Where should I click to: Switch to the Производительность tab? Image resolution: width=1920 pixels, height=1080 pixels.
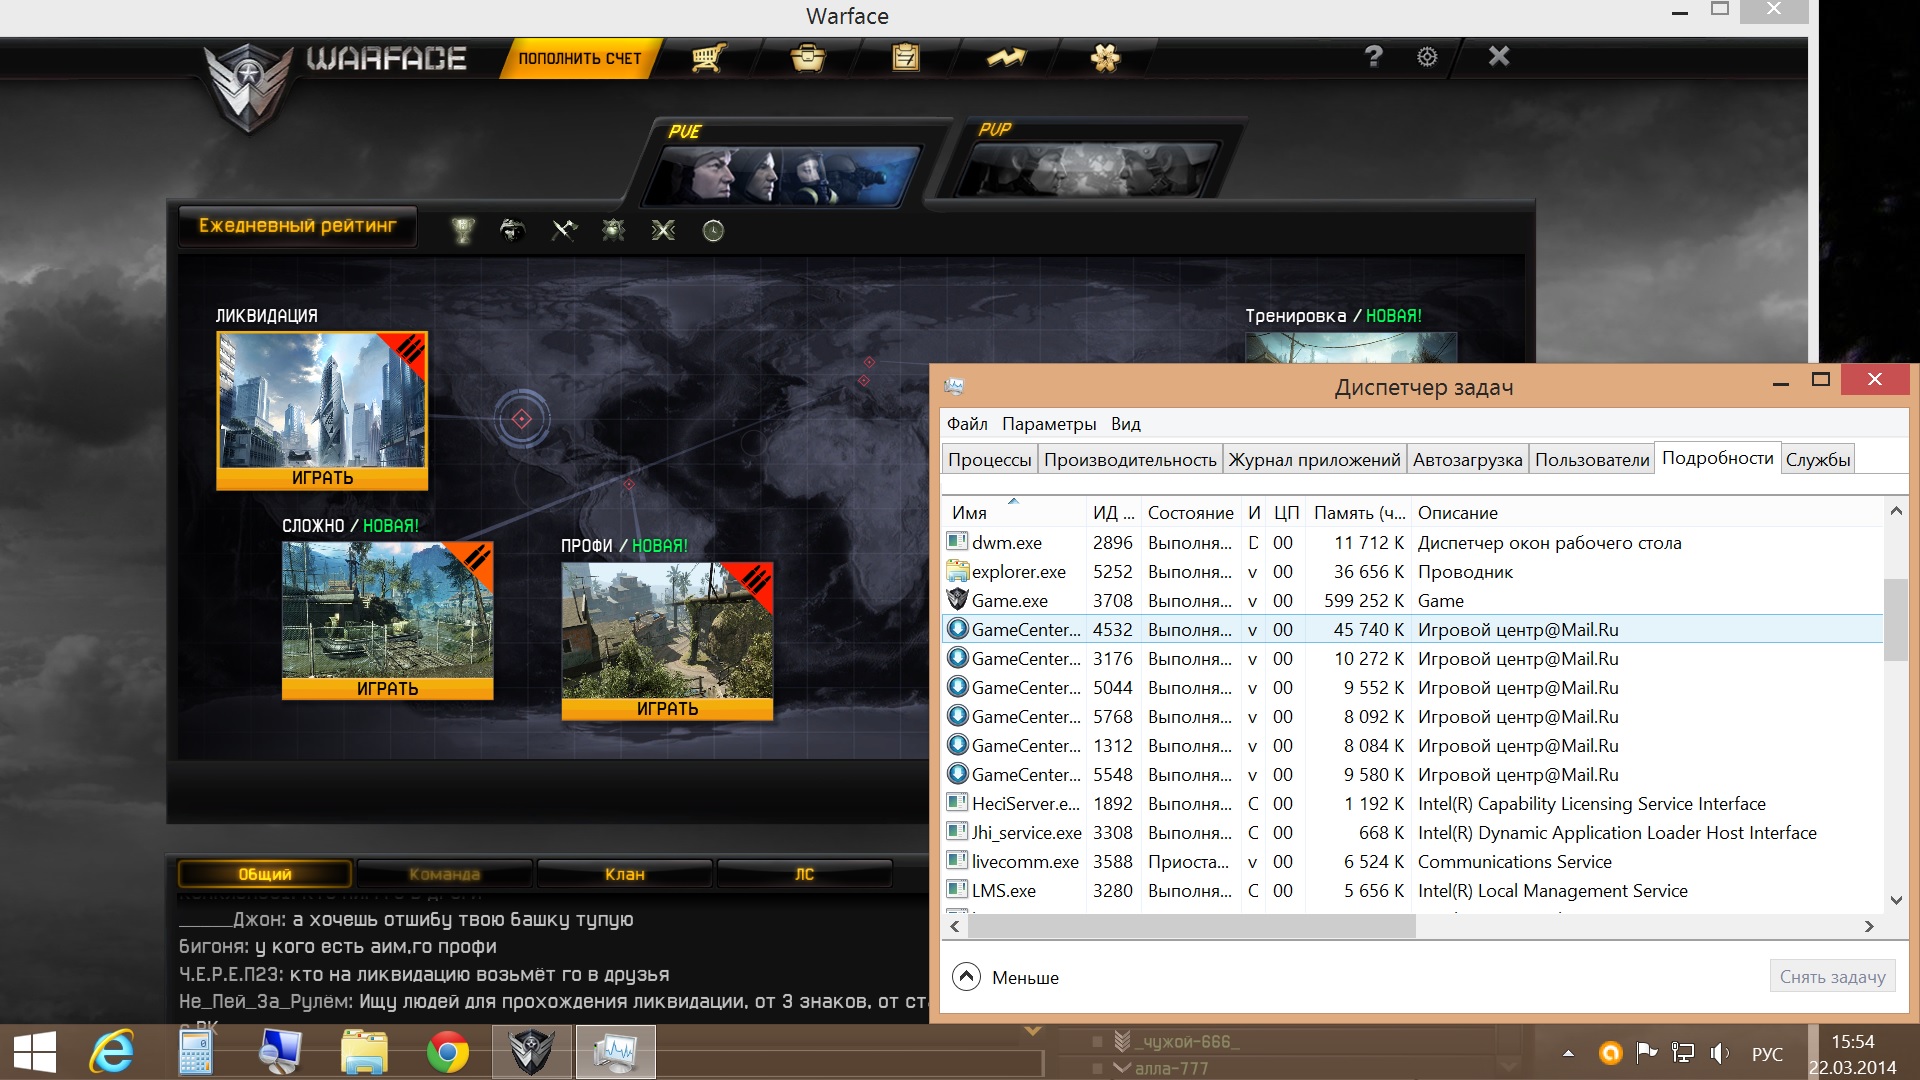[1130, 460]
